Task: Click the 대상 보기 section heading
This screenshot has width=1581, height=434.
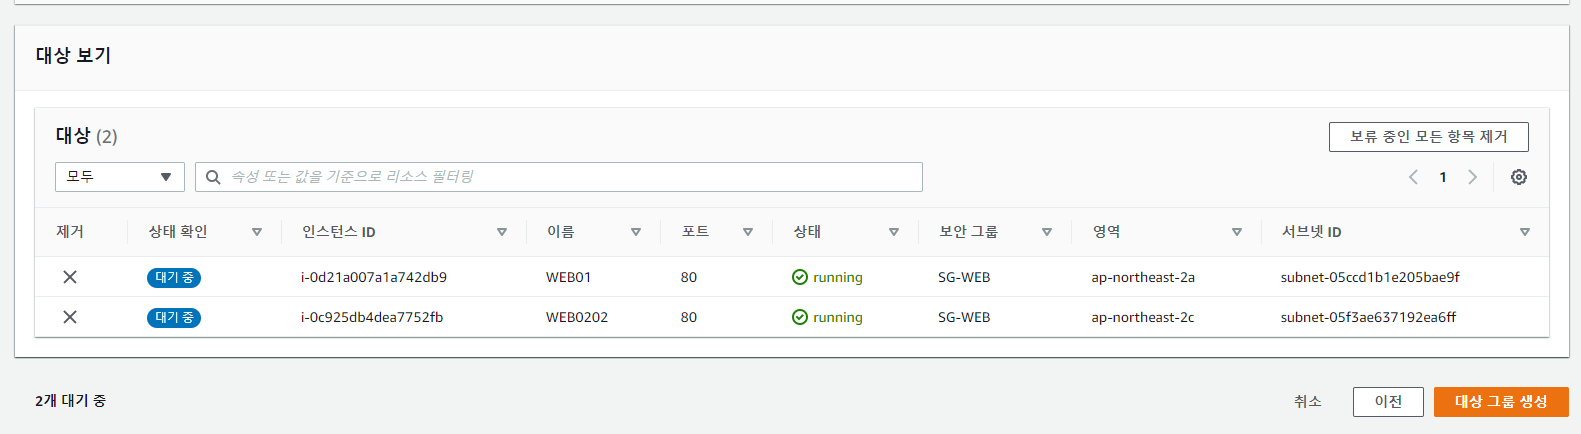Action: click(73, 56)
